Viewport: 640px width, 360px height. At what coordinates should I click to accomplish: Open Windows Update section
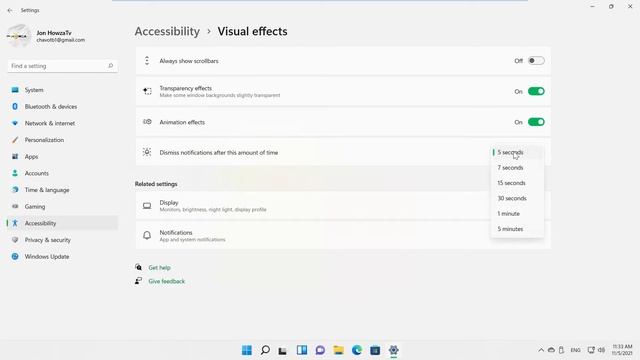pyautogui.click(x=62, y=257)
